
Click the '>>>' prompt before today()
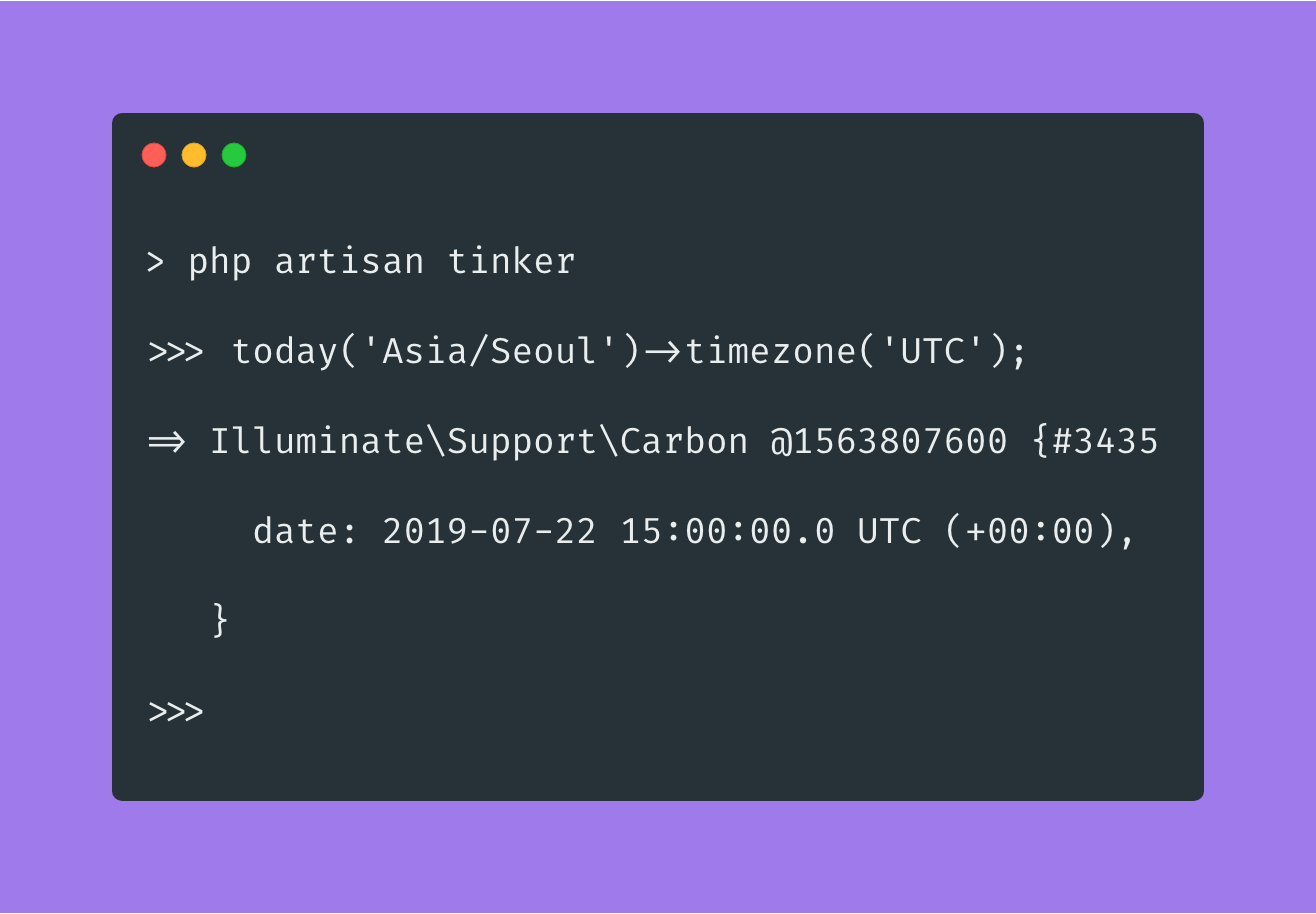point(176,352)
